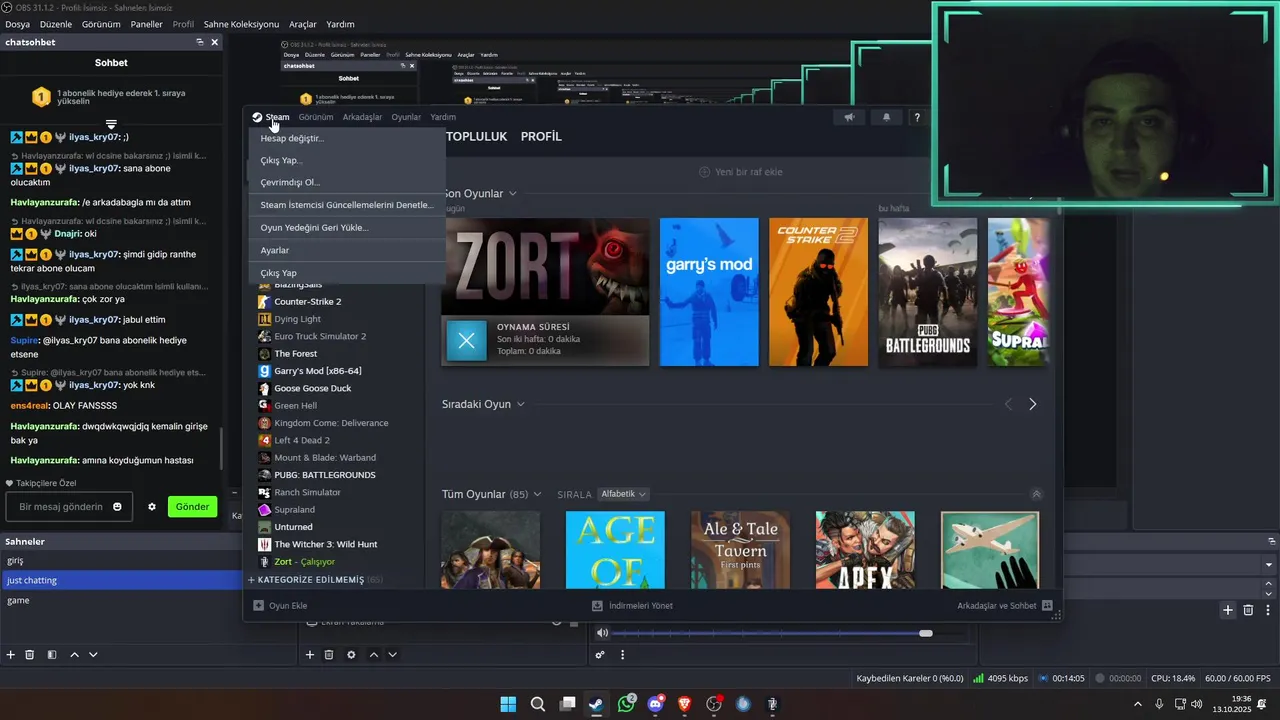Open Steam help question mark icon
1280x720 pixels.
pos(917,117)
